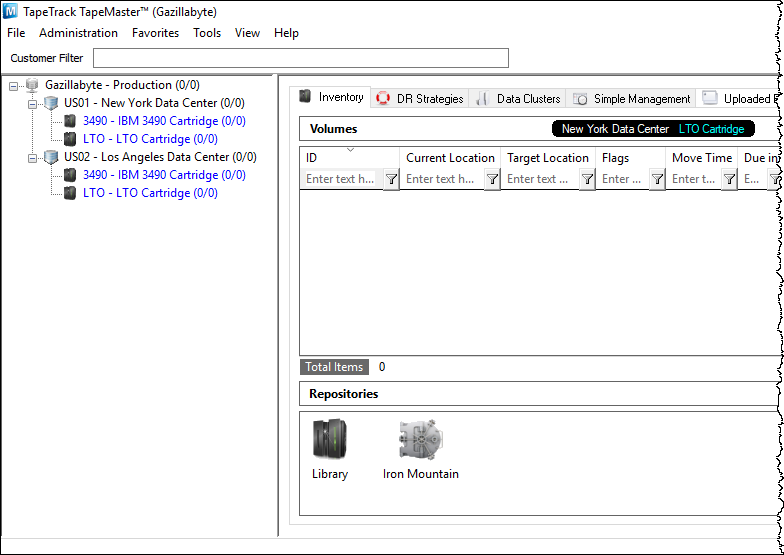Click the 3490 cartridge icon under US01
Screen dimensions: 784x555
click(70, 121)
